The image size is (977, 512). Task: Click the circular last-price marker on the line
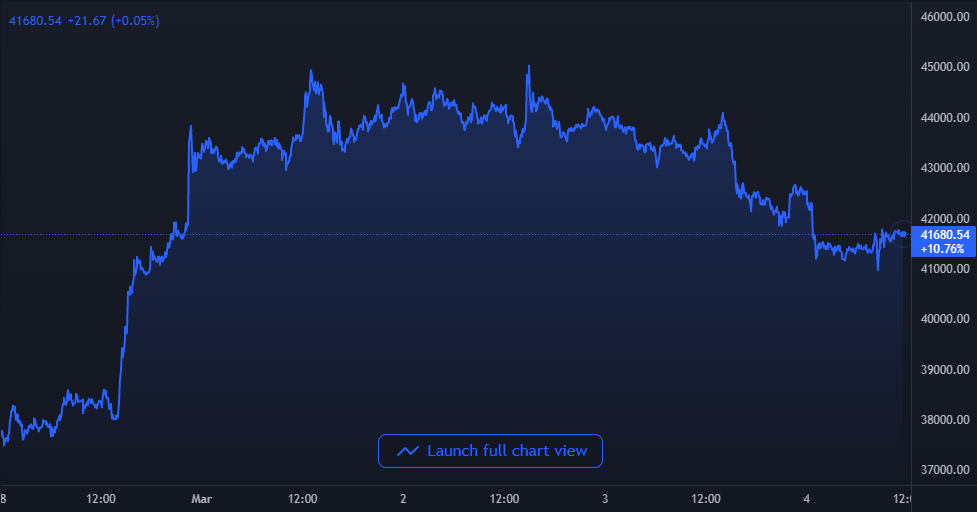pyautogui.click(x=903, y=234)
